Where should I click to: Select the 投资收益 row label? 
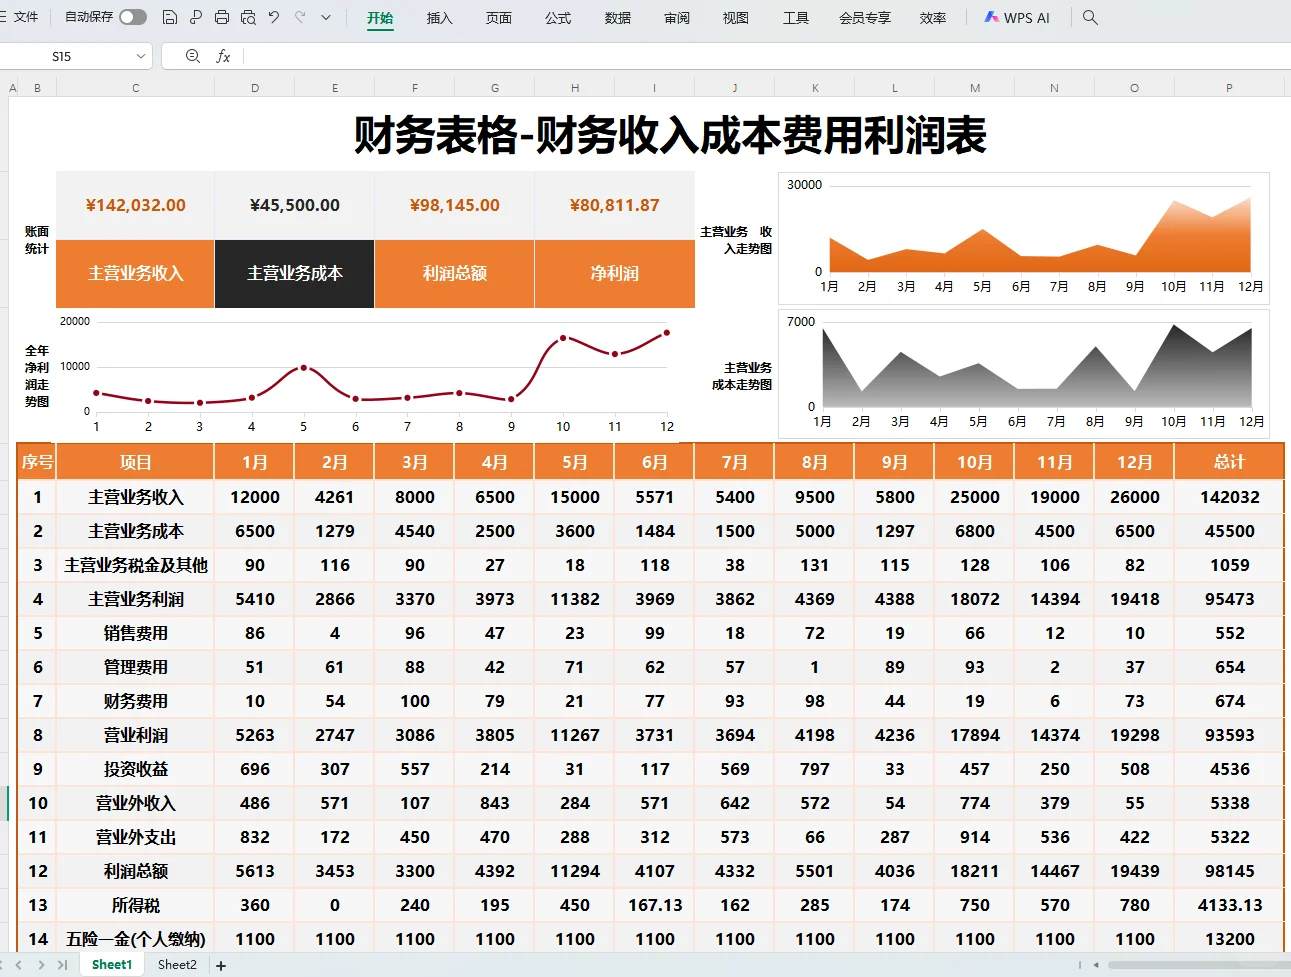[x=135, y=769]
